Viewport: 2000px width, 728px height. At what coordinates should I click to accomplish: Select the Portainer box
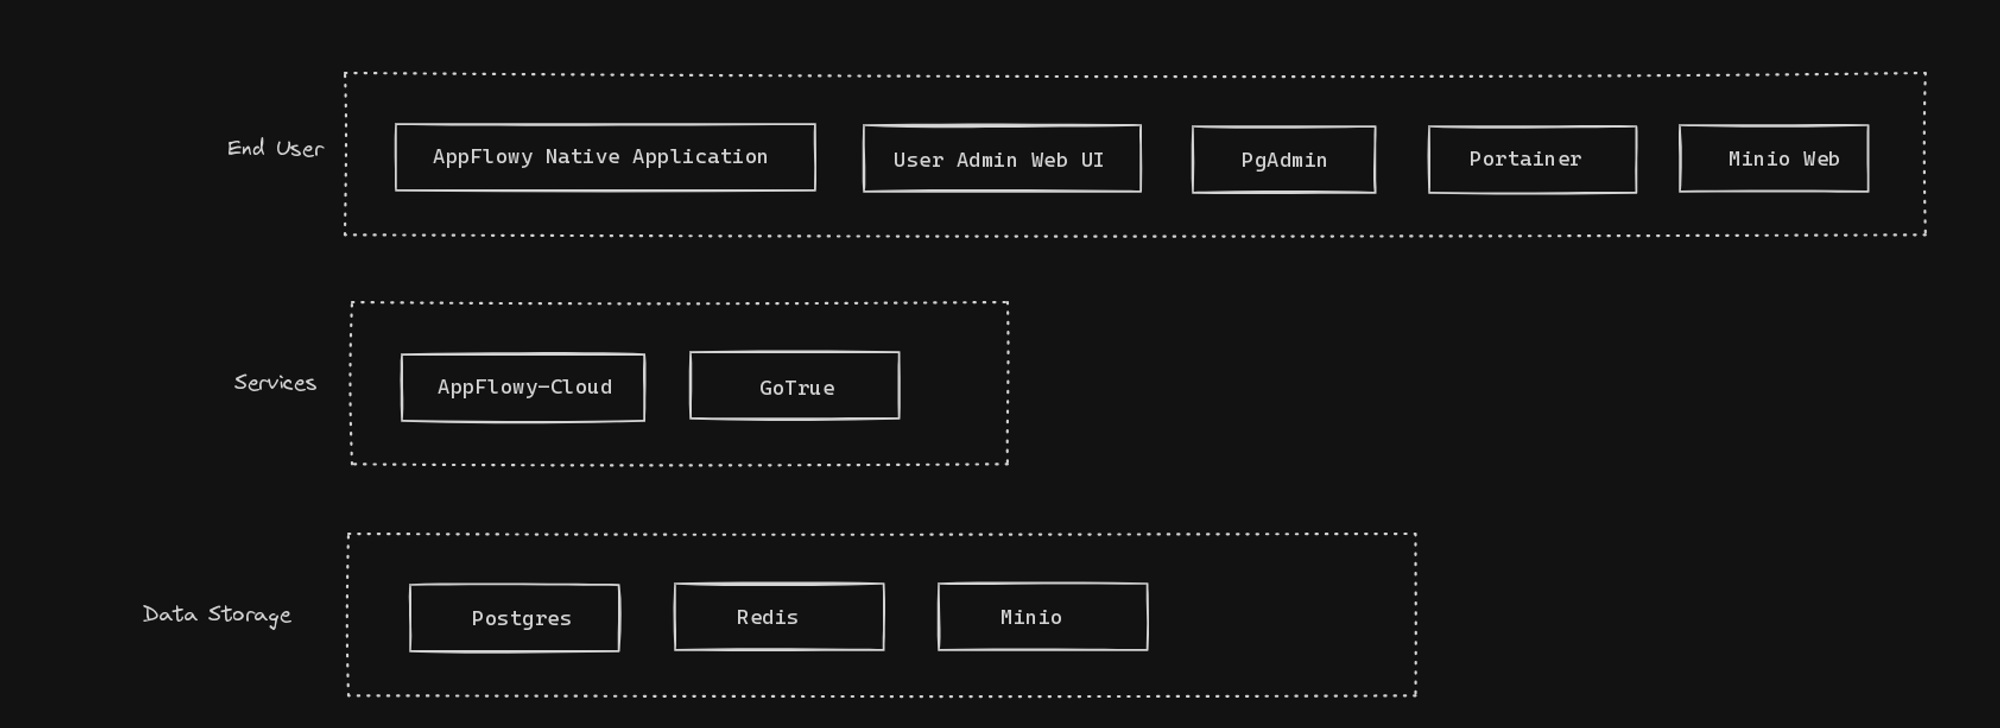tap(1531, 160)
